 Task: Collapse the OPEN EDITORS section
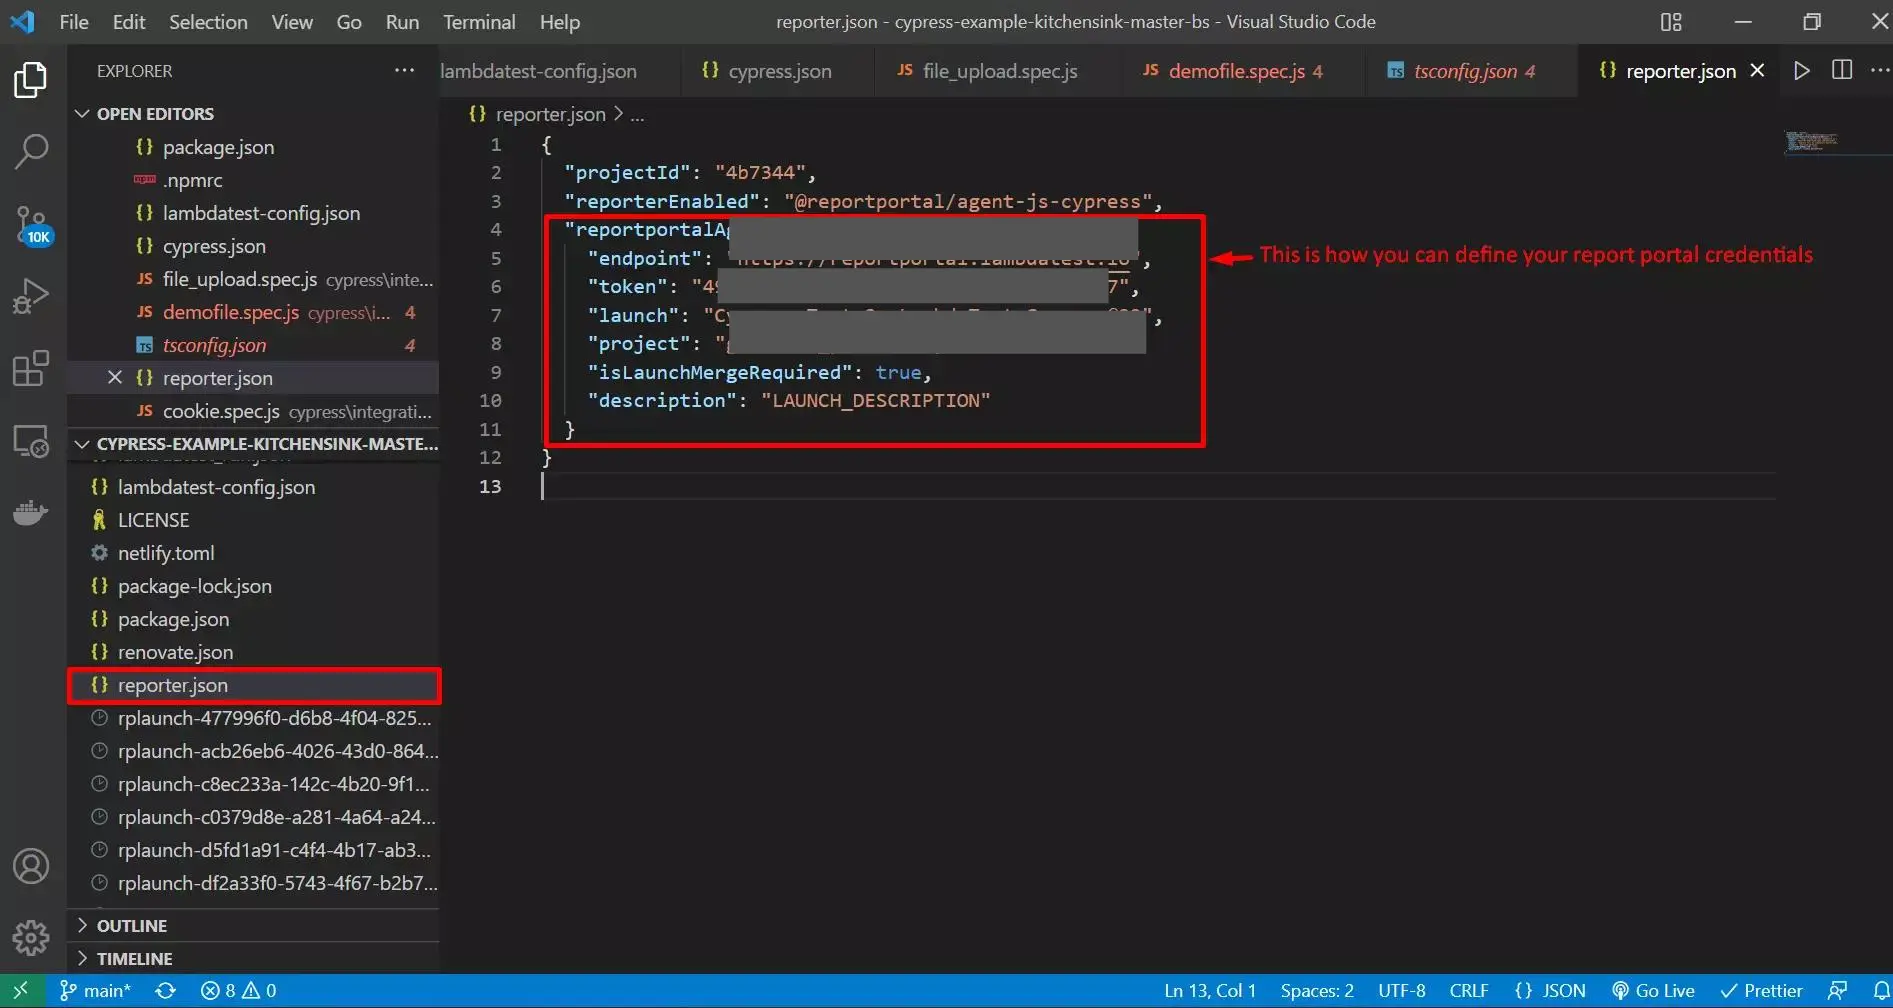point(155,114)
